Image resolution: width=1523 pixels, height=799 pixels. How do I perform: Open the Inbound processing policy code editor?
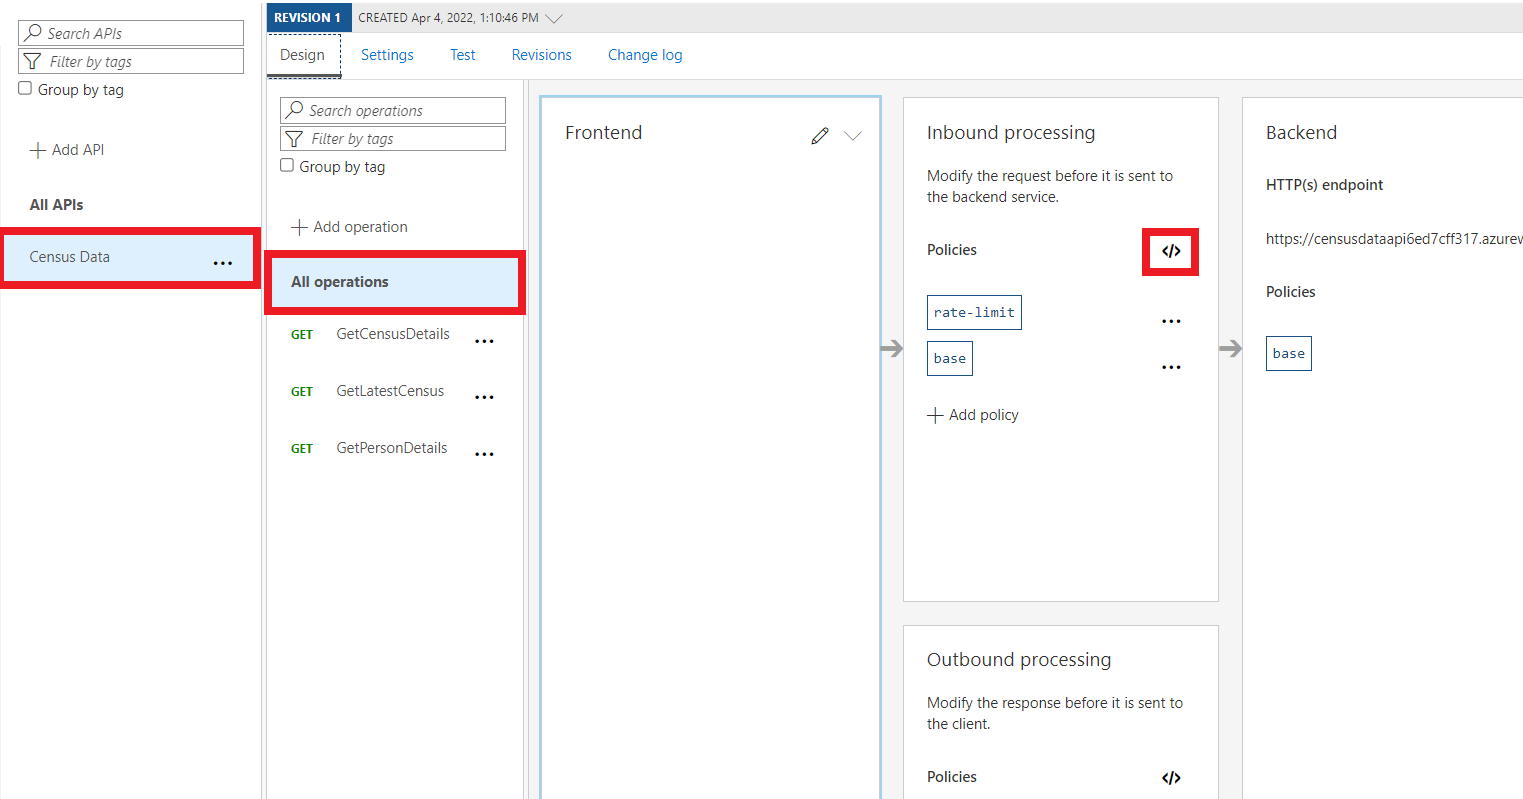tap(1171, 251)
